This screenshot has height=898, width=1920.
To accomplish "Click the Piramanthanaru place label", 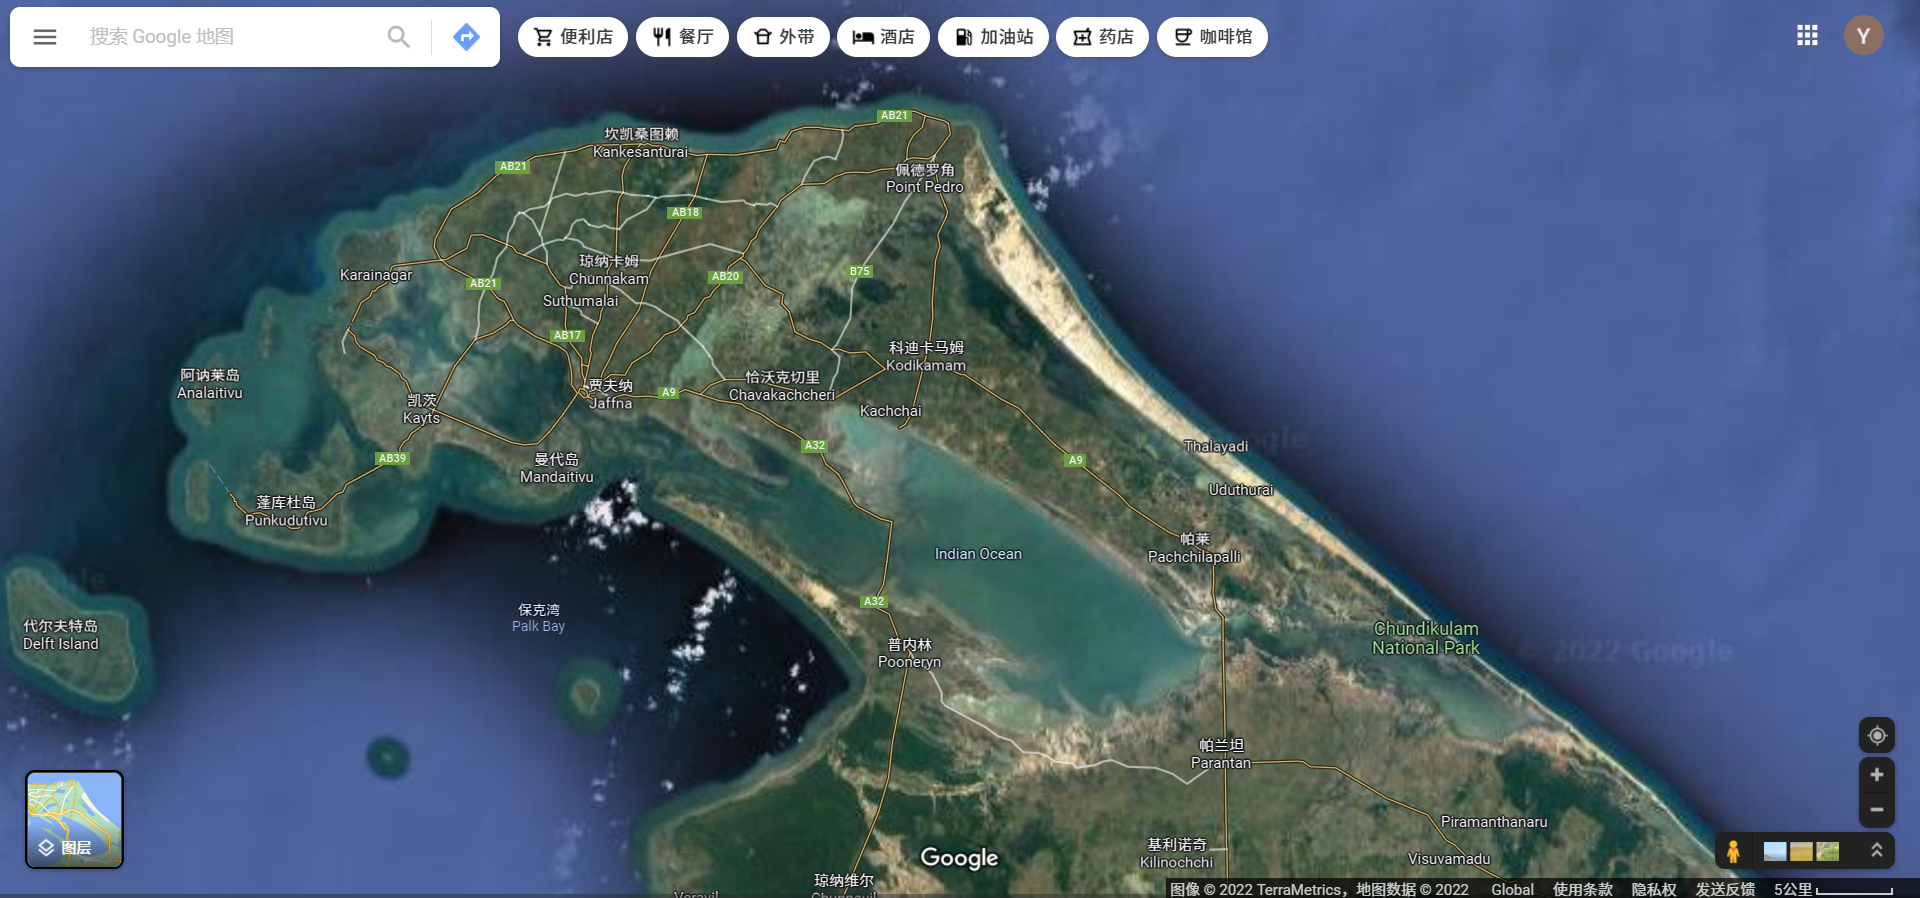I will [1494, 821].
